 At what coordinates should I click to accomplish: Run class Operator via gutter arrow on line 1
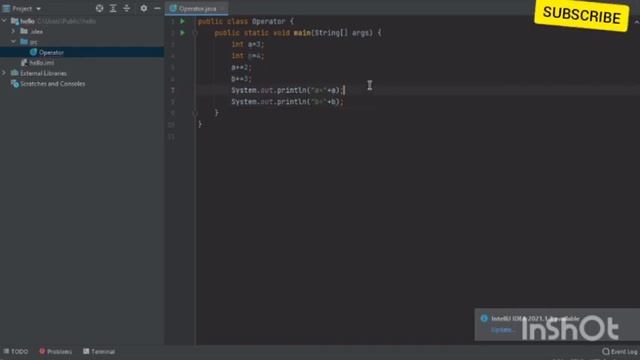click(182, 21)
